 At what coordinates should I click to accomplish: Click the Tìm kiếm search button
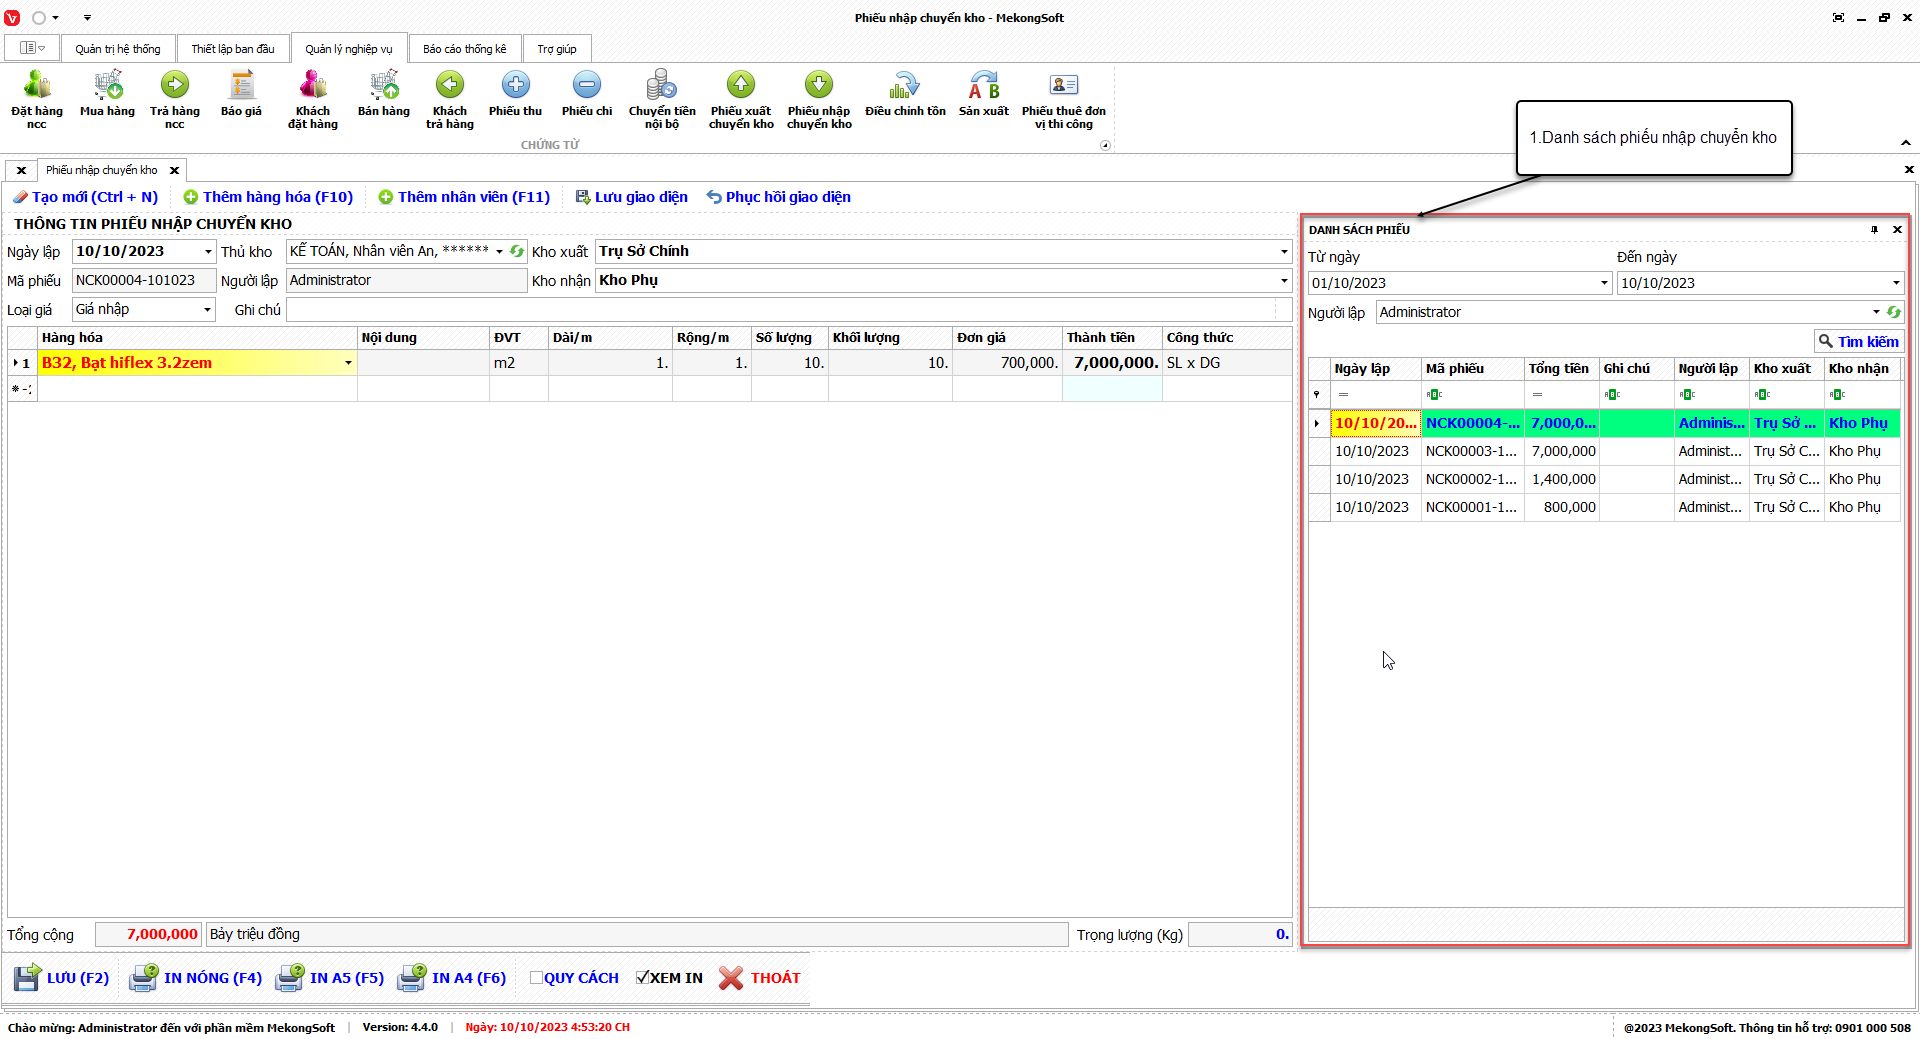1858,342
